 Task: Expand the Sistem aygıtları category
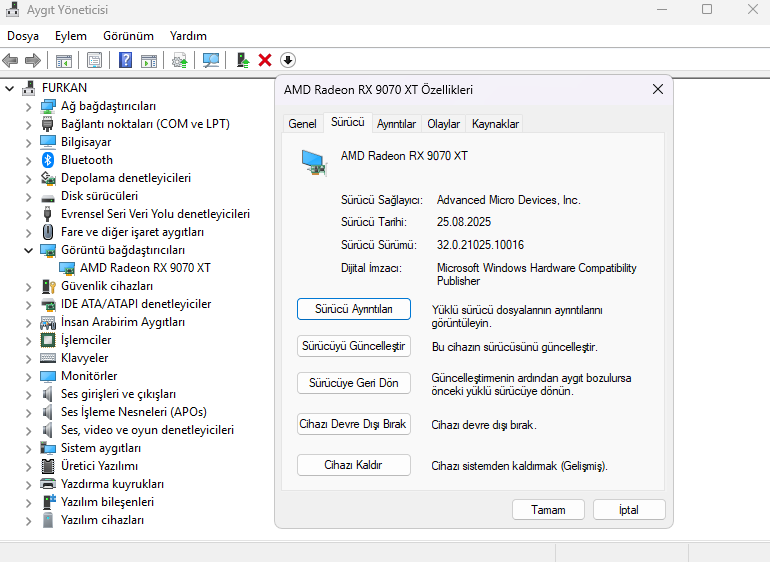click(28, 449)
